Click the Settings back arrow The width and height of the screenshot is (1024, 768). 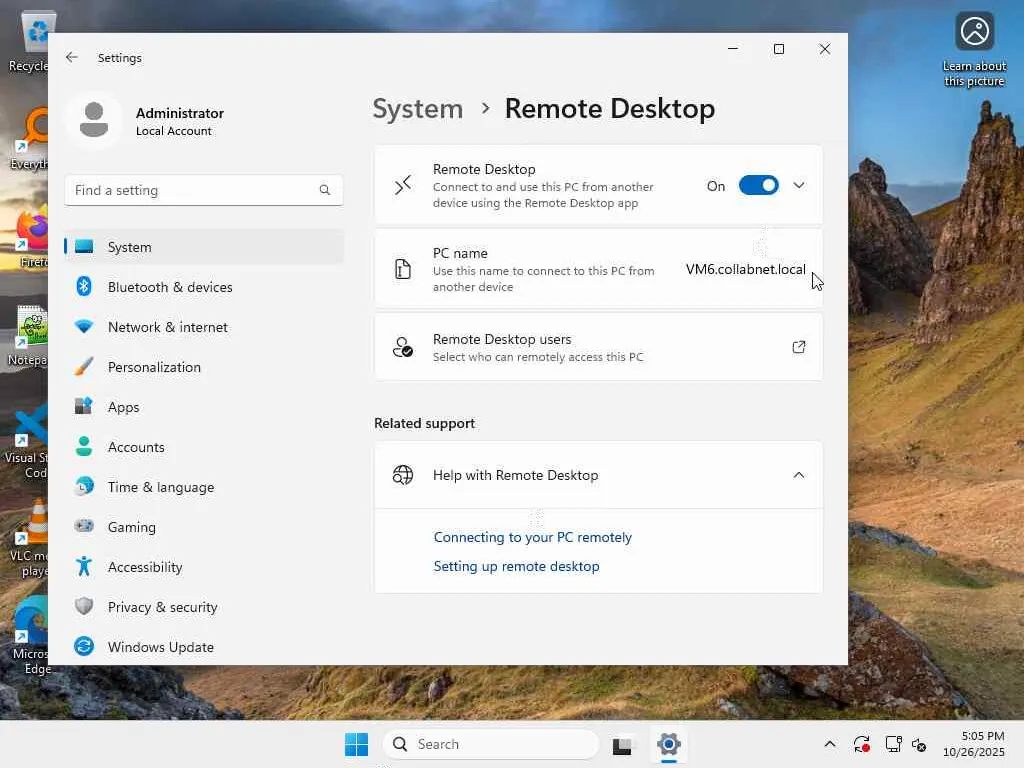click(x=72, y=58)
